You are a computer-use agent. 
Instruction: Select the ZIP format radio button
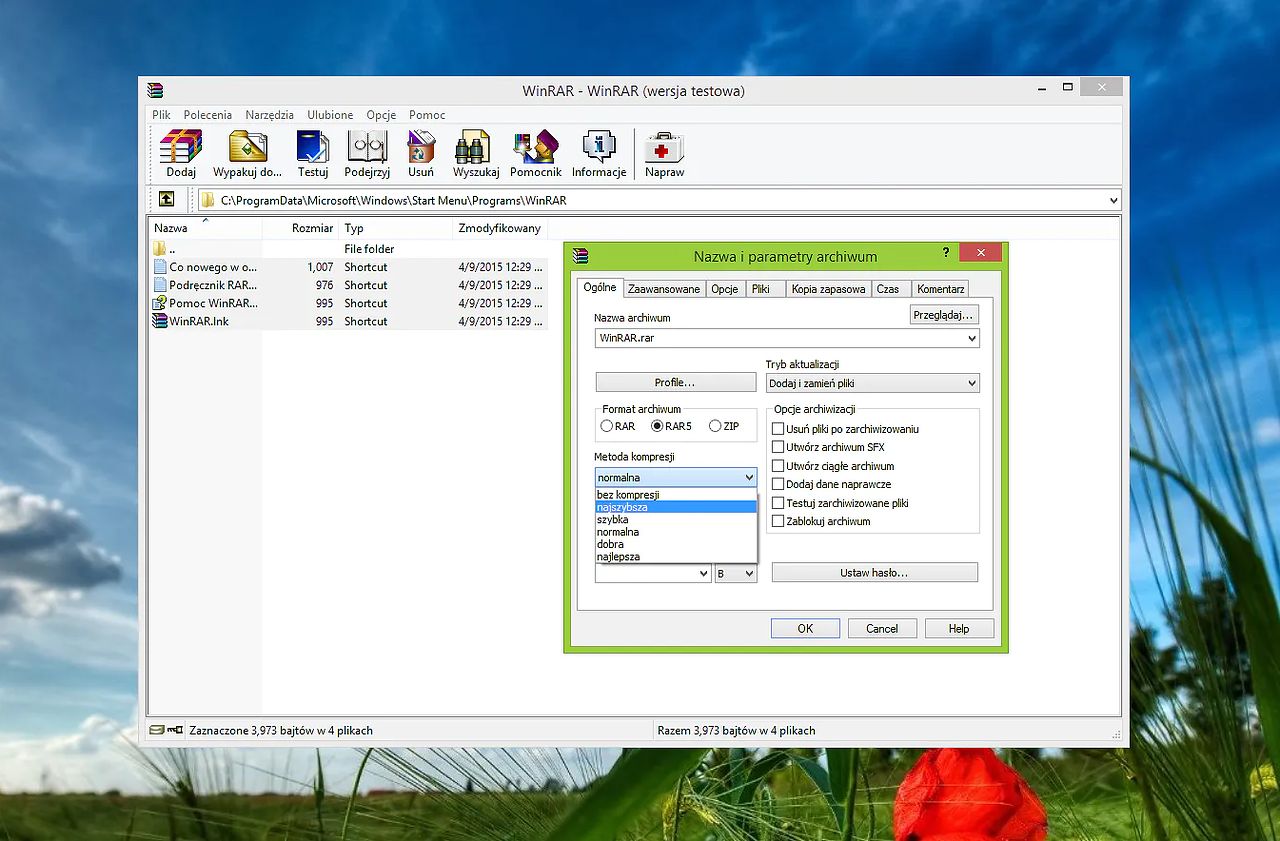pyautogui.click(x=715, y=426)
